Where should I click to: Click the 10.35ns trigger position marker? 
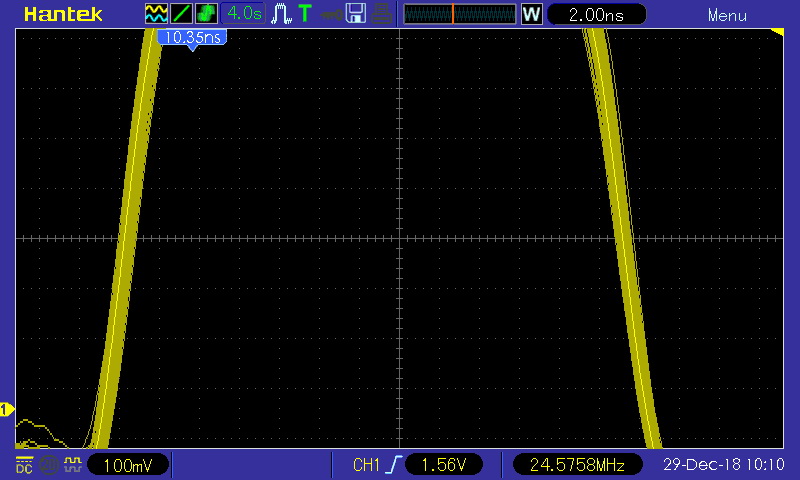(x=192, y=39)
